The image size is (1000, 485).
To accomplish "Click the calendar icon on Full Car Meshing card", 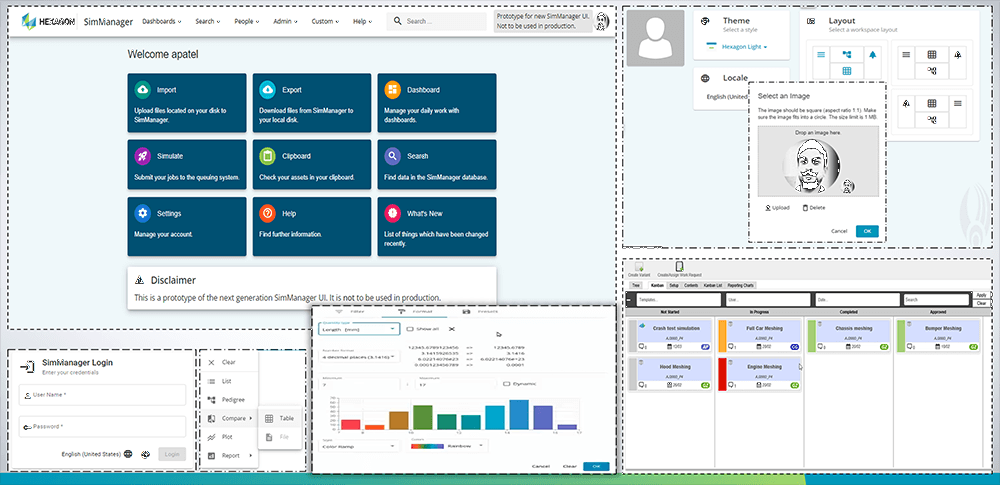I will tap(757, 347).
